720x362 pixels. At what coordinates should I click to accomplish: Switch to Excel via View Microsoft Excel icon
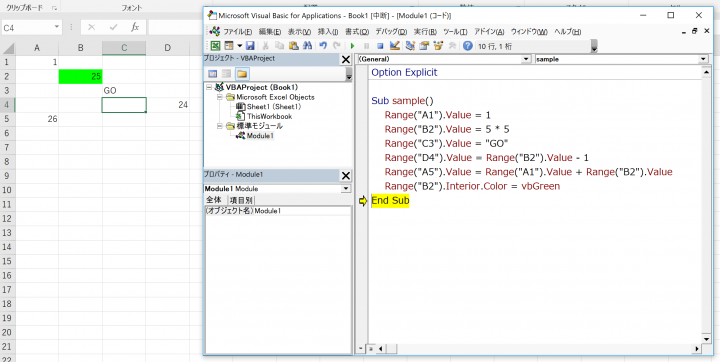[215, 46]
